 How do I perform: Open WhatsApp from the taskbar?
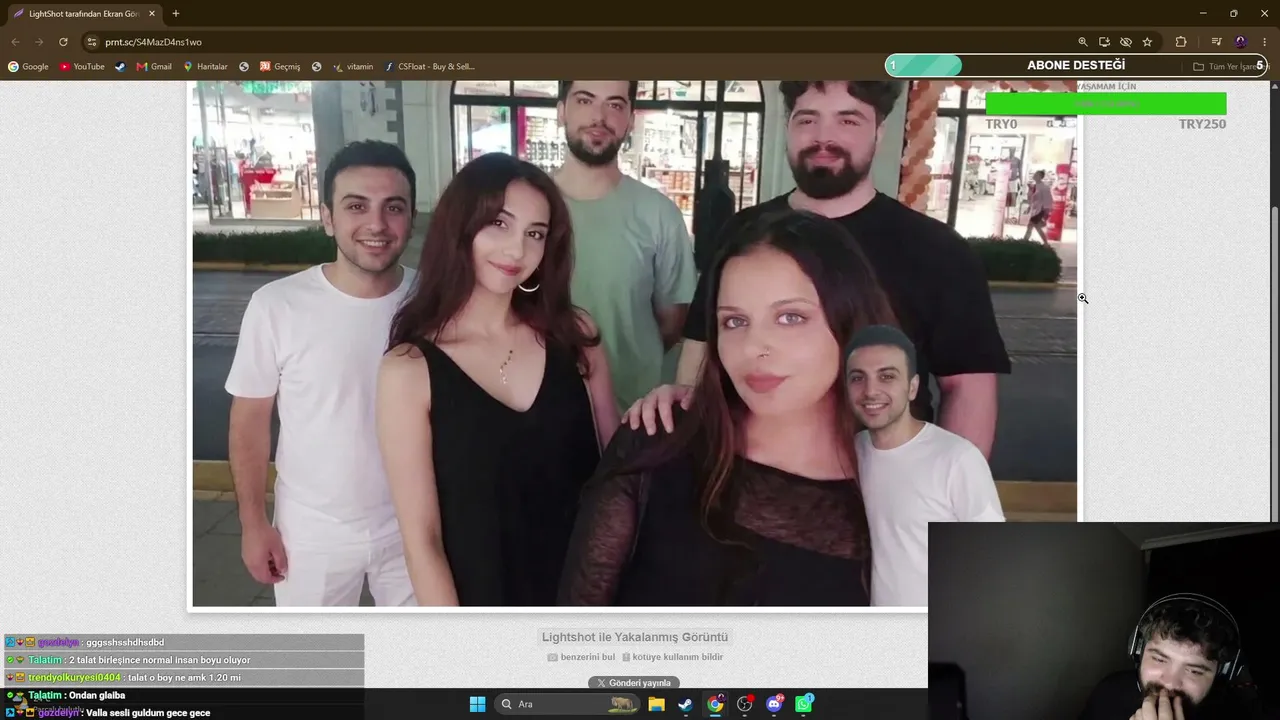click(x=804, y=704)
